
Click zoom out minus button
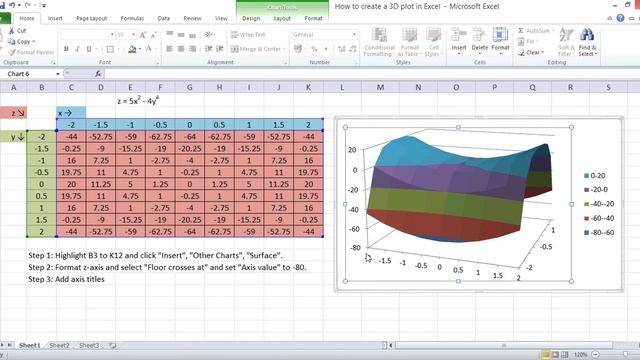click(596, 355)
